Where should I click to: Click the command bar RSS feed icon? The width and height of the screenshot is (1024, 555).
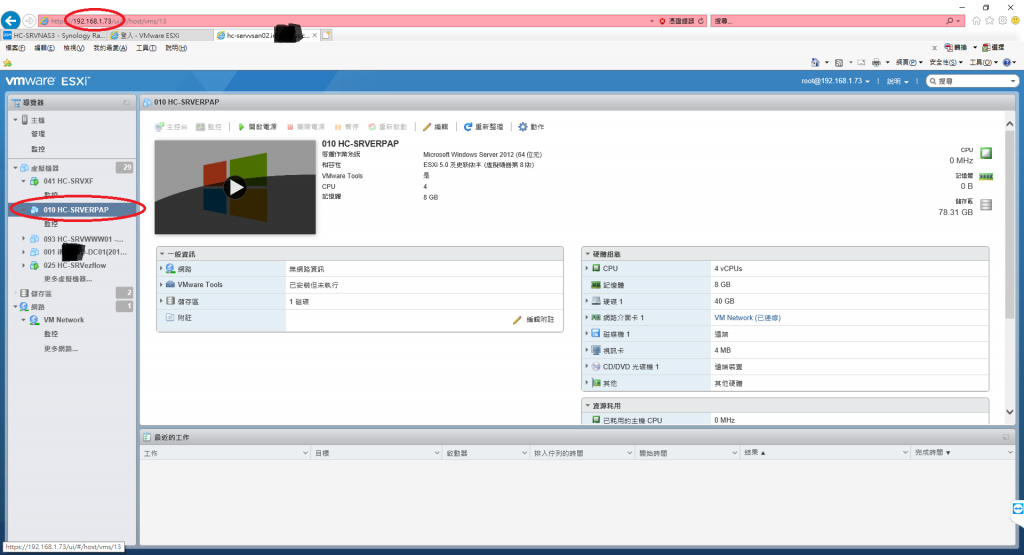839,62
